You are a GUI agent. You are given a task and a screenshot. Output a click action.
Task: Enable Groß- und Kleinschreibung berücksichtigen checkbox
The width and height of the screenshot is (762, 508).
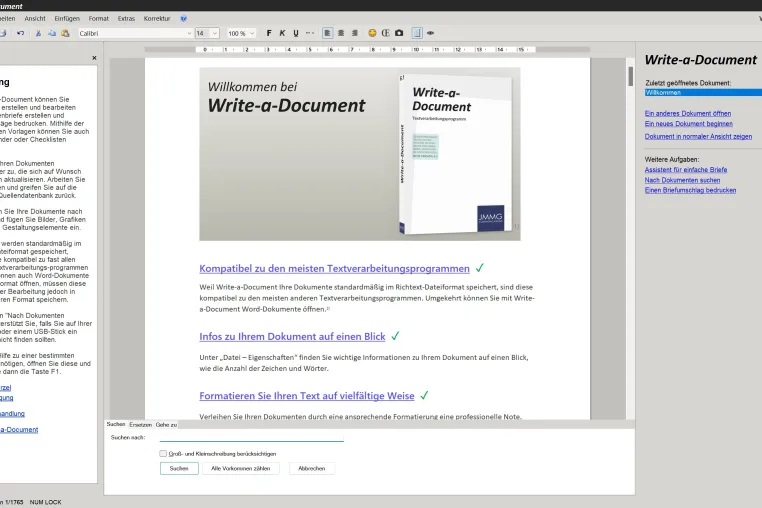(163, 454)
